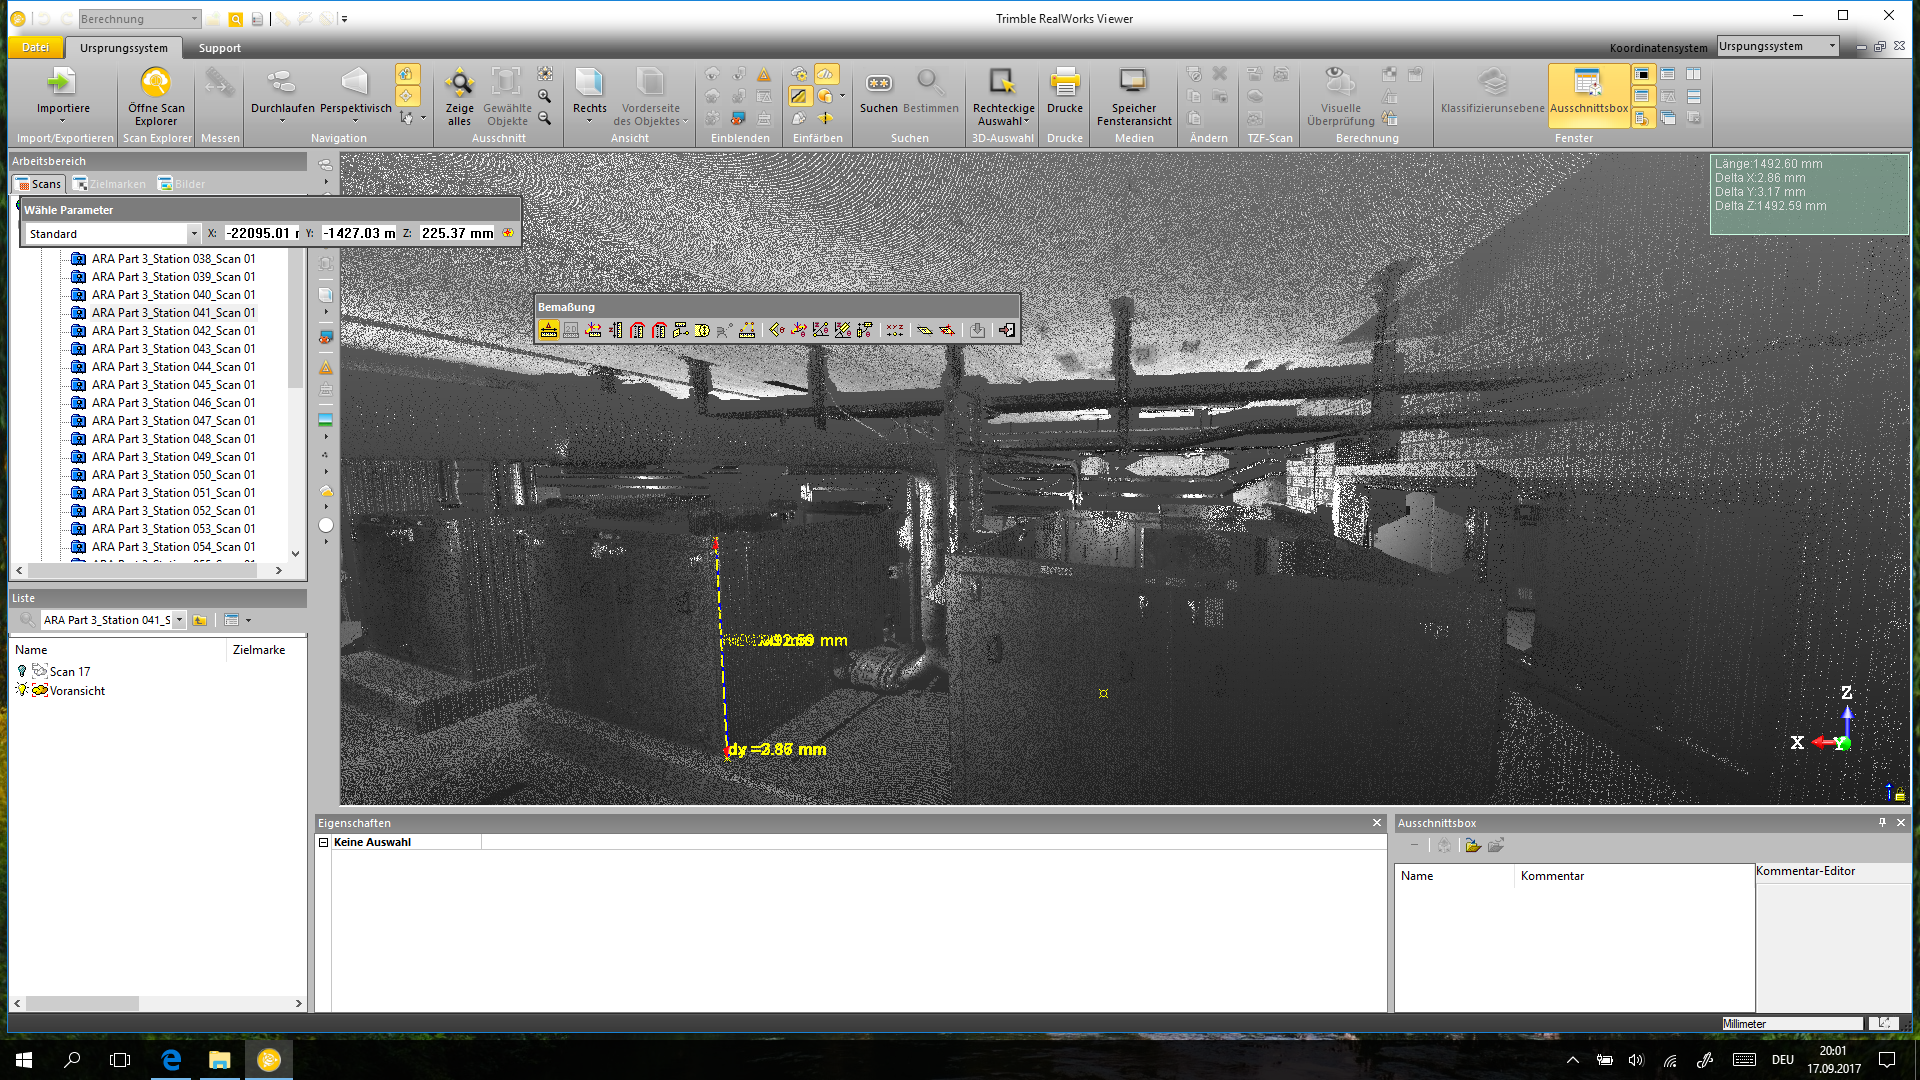This screenshot has height=1080, width=1920.
Task: Toggle the Voransicht lightbulb visibility
Action: point(22,691)
